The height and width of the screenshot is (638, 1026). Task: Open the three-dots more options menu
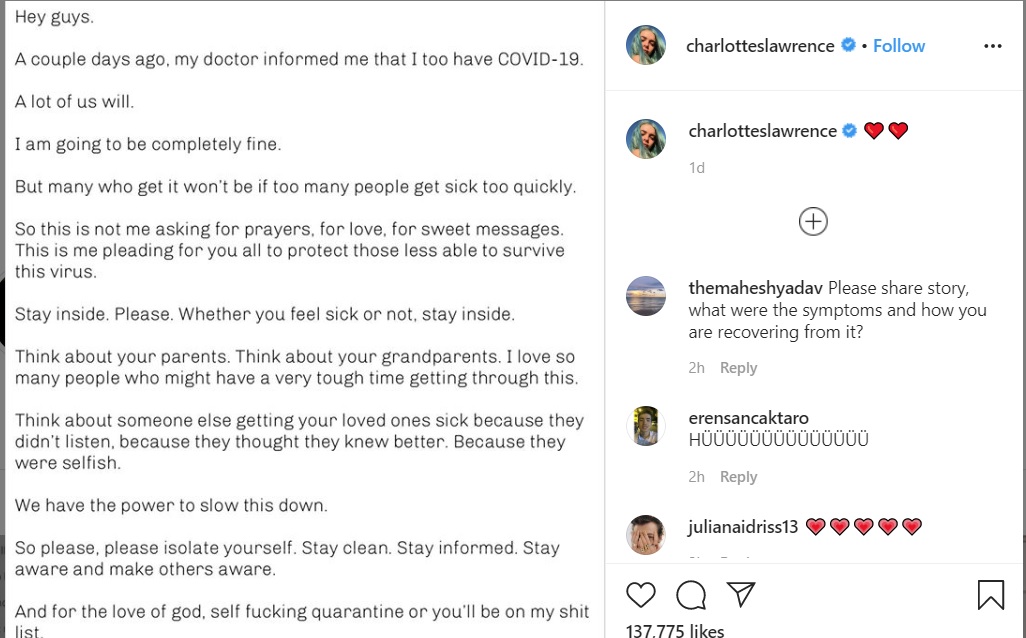[992, 46]
